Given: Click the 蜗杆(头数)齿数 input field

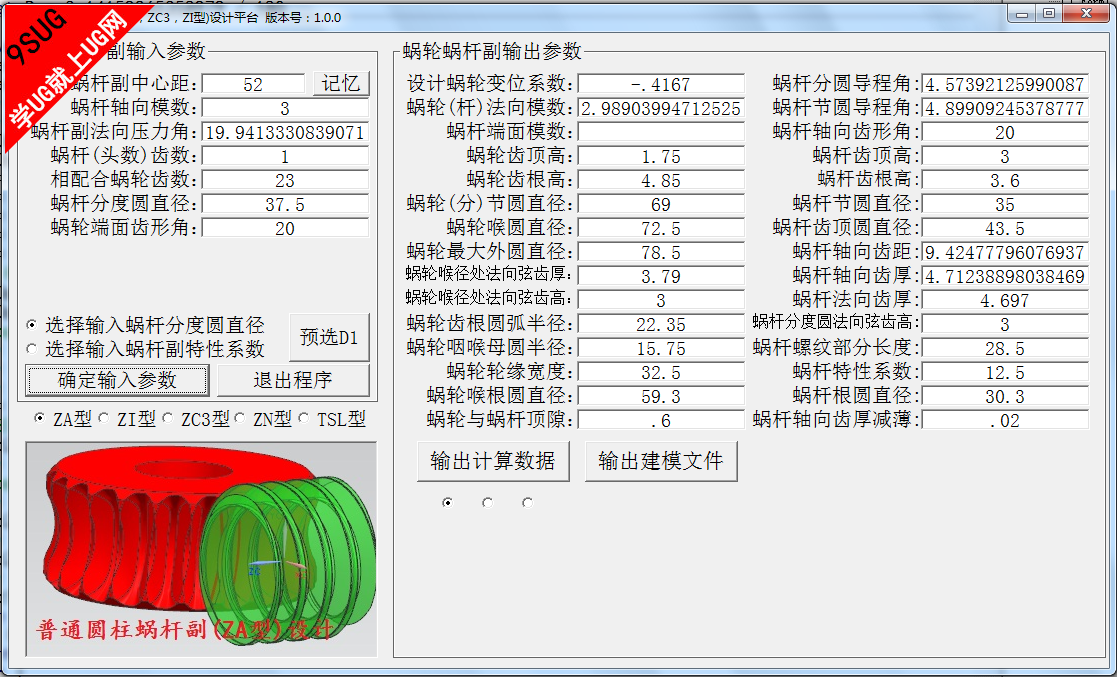Looking at the screenshot, I should (x=285, y=156).
